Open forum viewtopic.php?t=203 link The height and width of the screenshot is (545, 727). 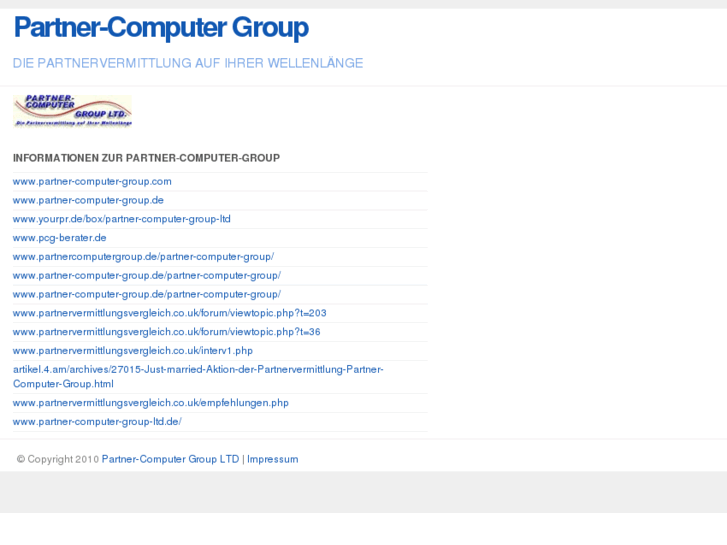[170, 313]
